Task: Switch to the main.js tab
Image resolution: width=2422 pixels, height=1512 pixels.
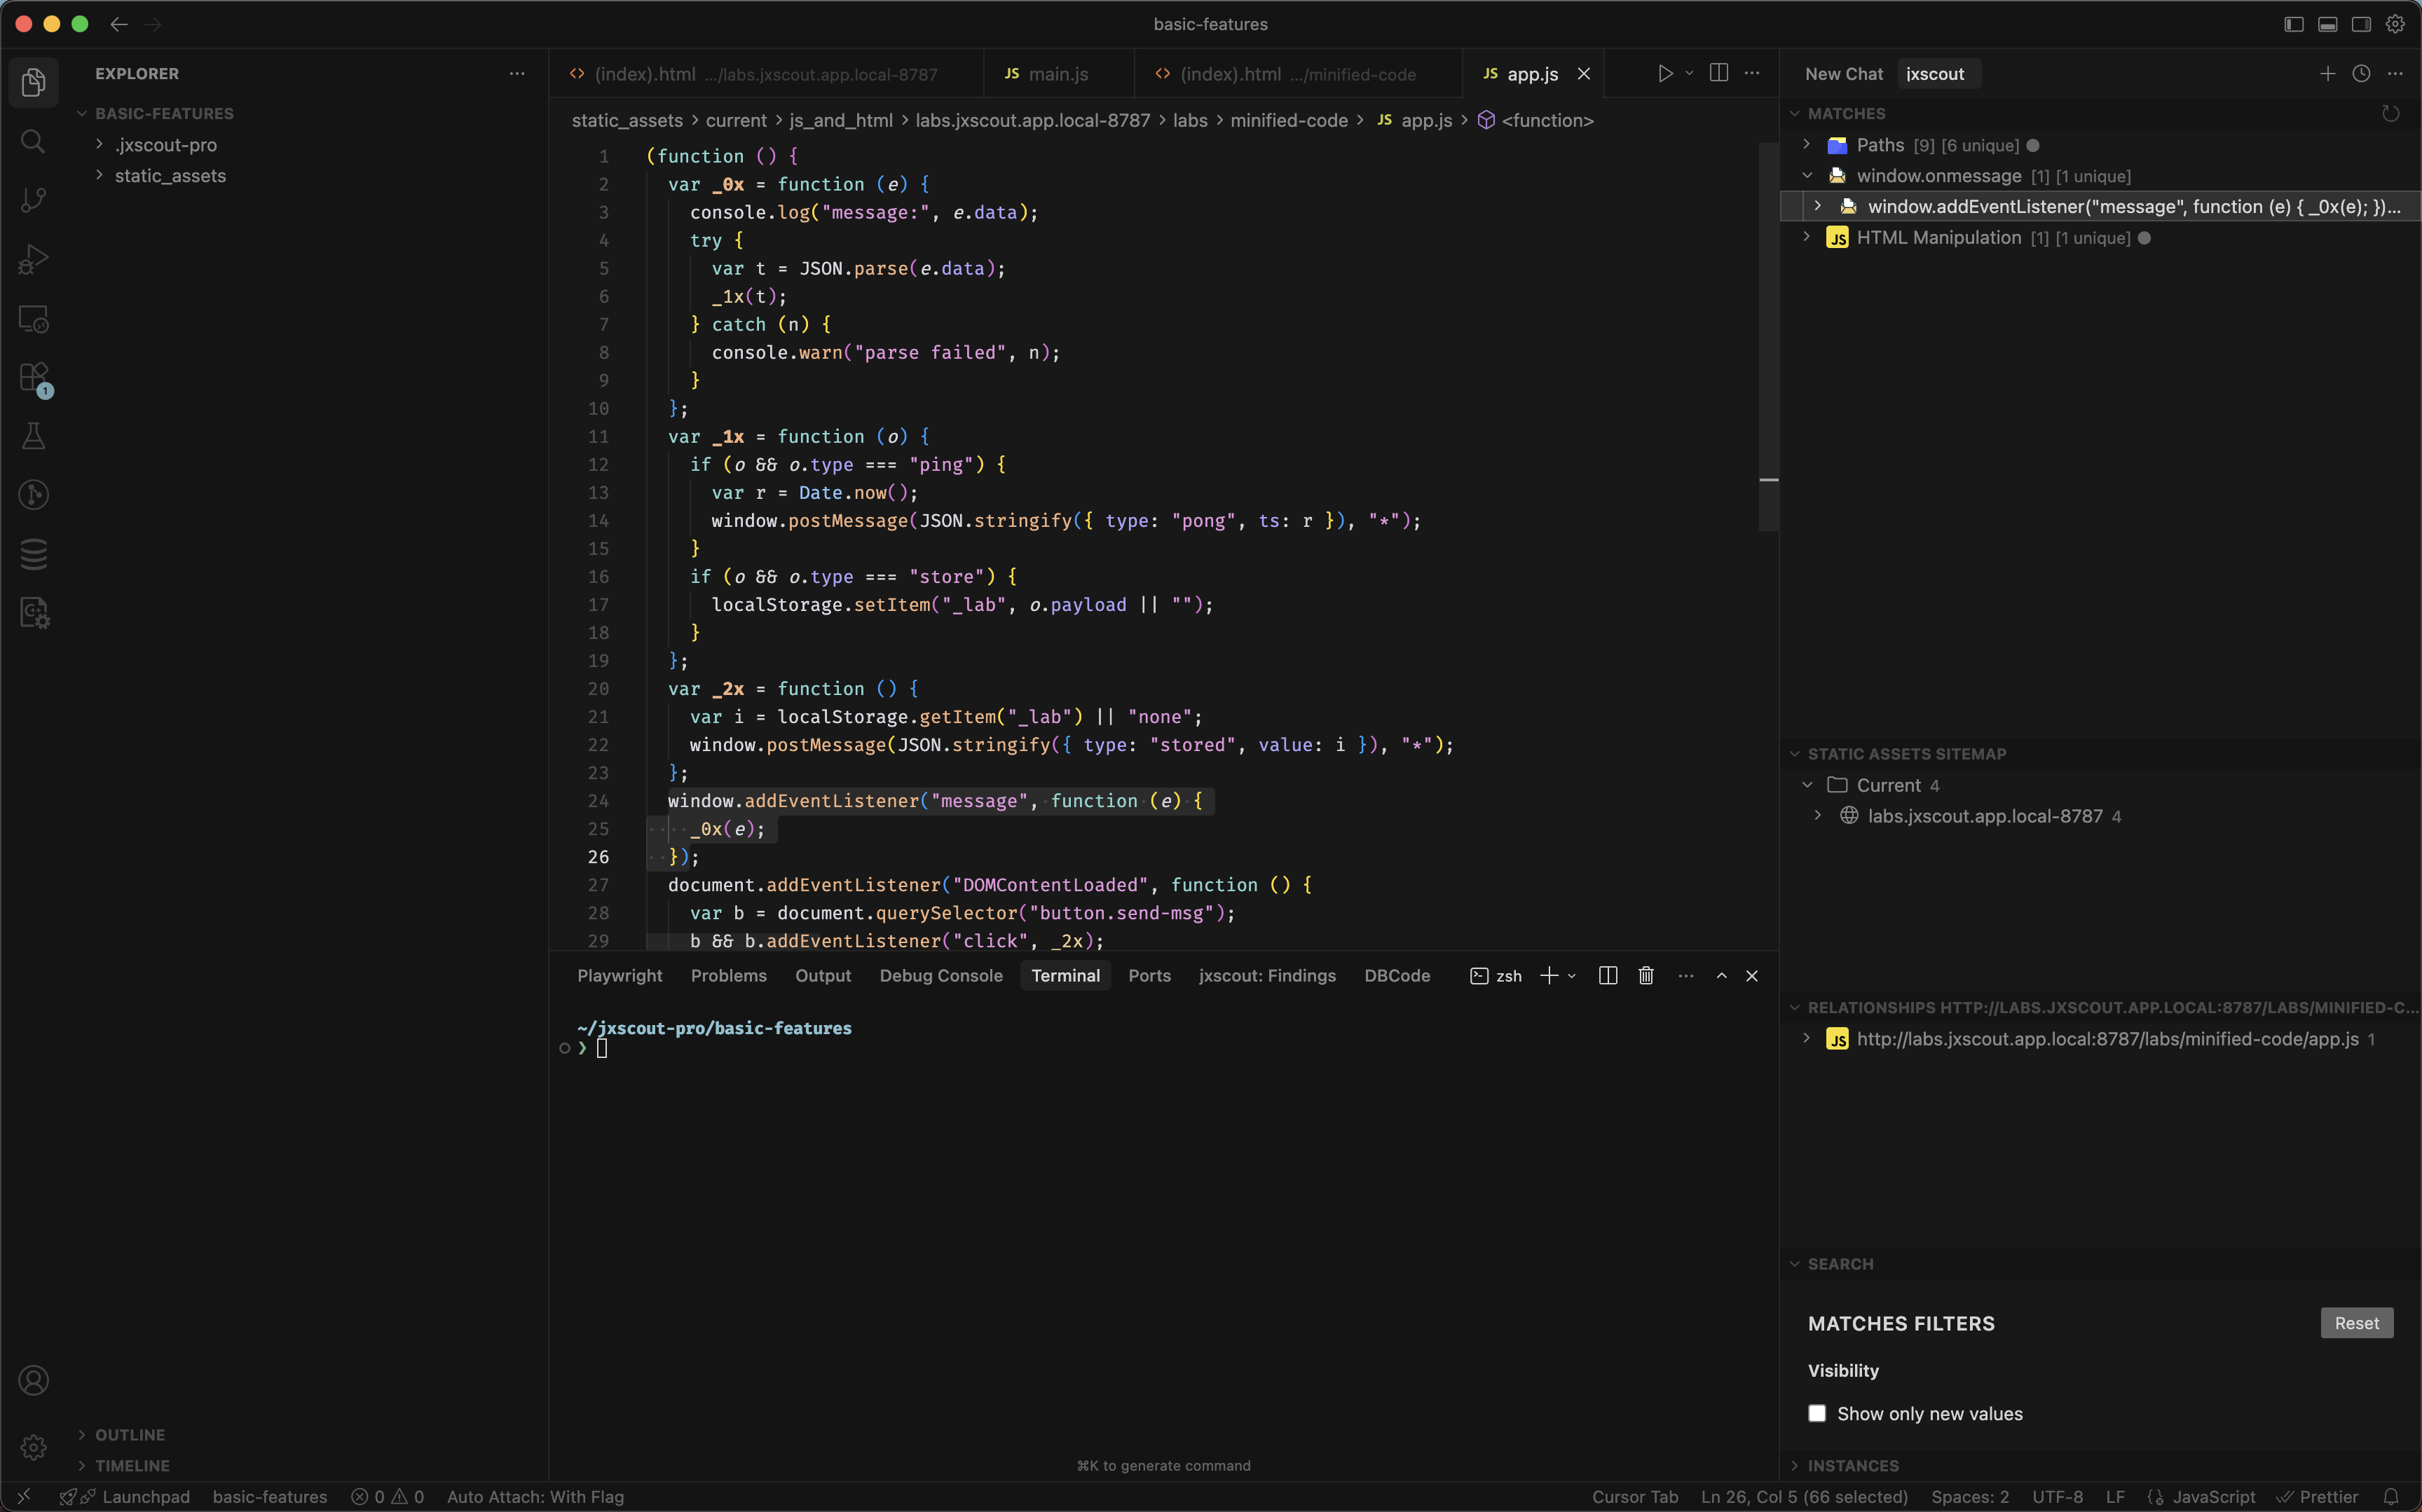Action: [1058, 74]
